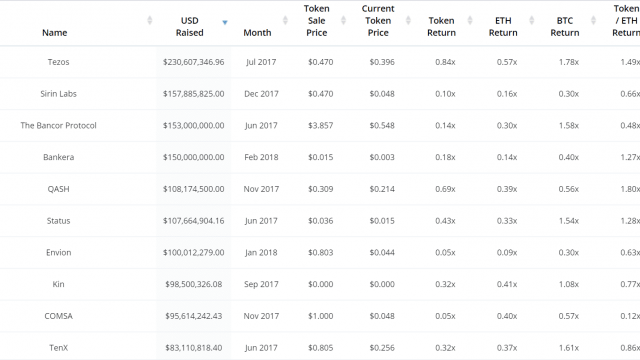Click Status amount $107,664,904.16
640x360 pixels.
(x=193, y=221)
